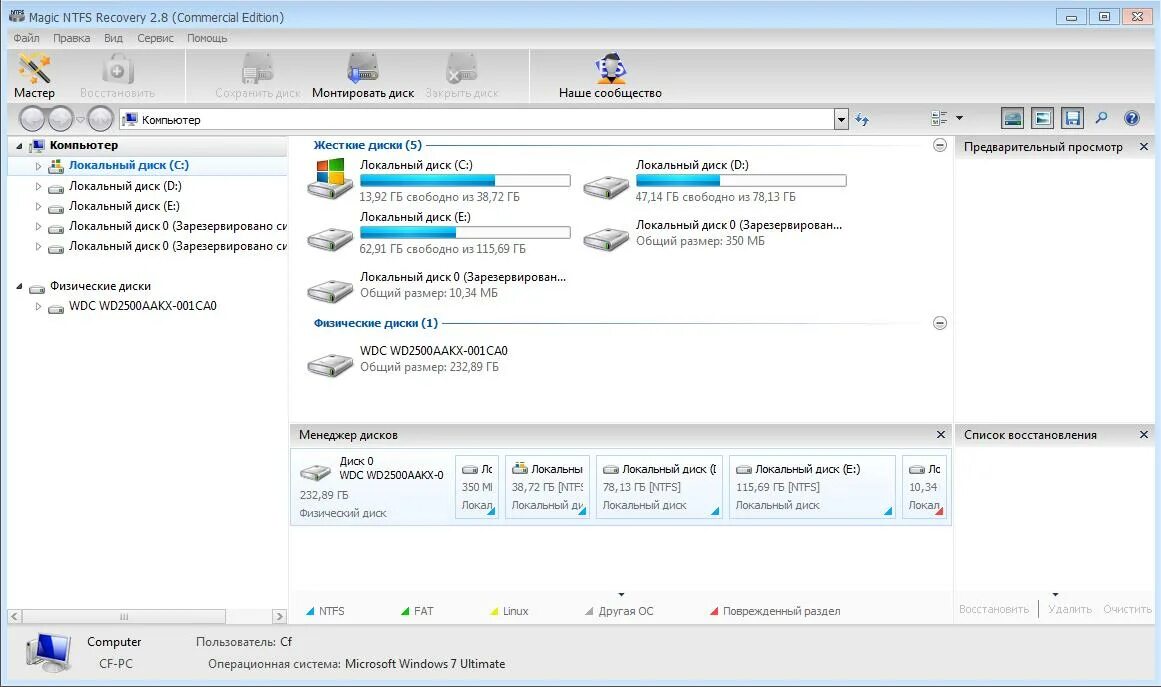Click the Закрыть диск toolbar icon
This screenshot has width=1161, height=687.
click(x=461, y=69)
